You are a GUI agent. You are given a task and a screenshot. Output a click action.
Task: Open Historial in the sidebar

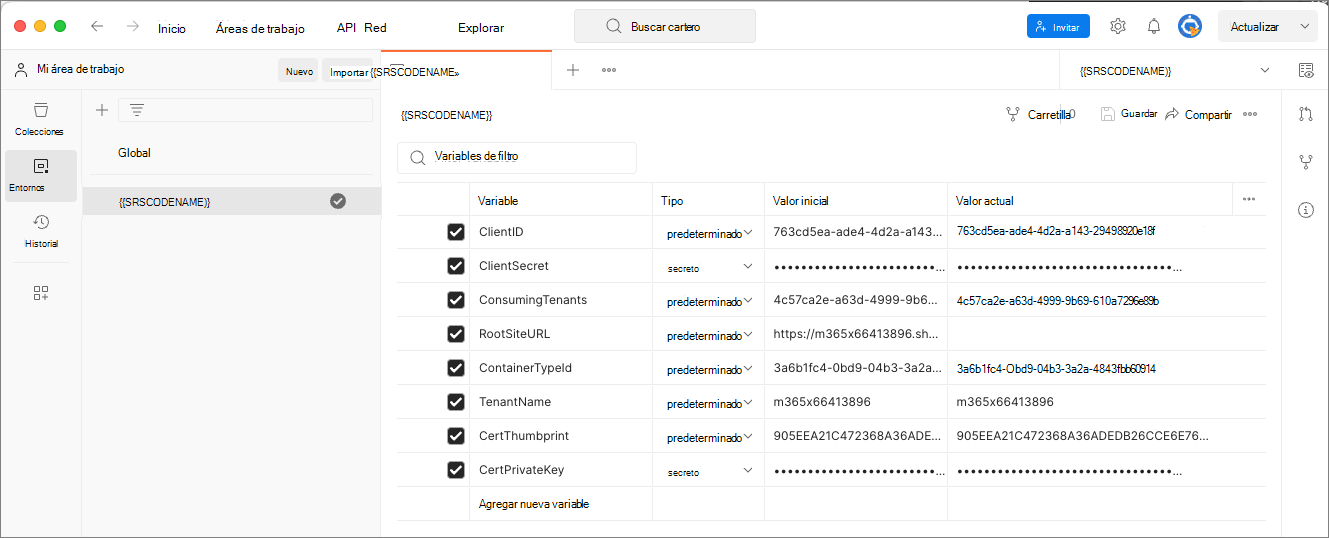click(40, 231)
